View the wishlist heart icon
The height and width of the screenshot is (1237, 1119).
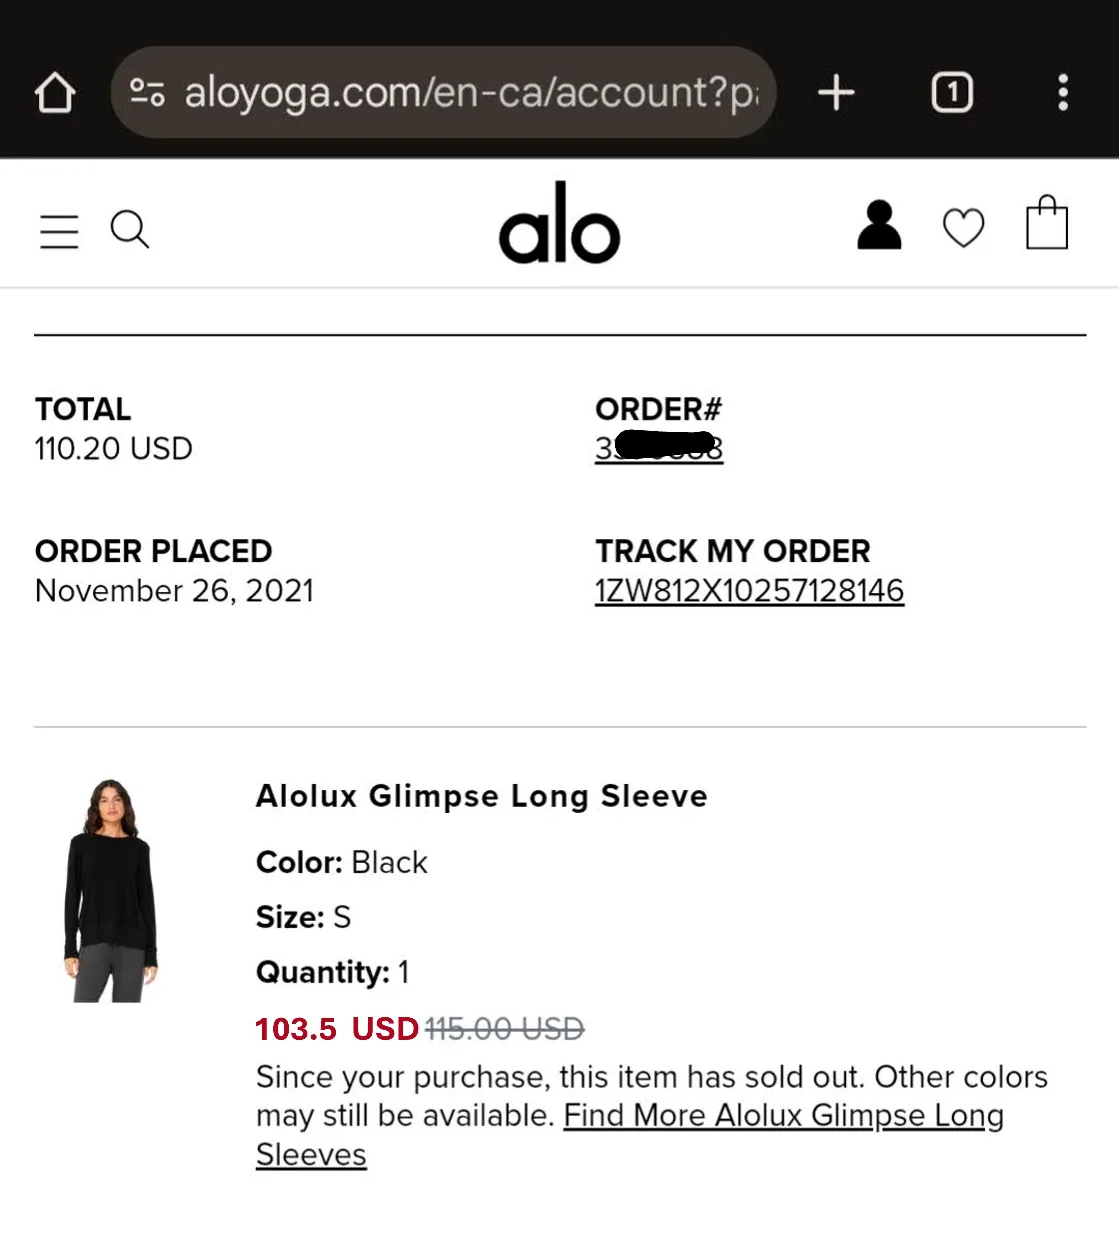pos(963,228)
